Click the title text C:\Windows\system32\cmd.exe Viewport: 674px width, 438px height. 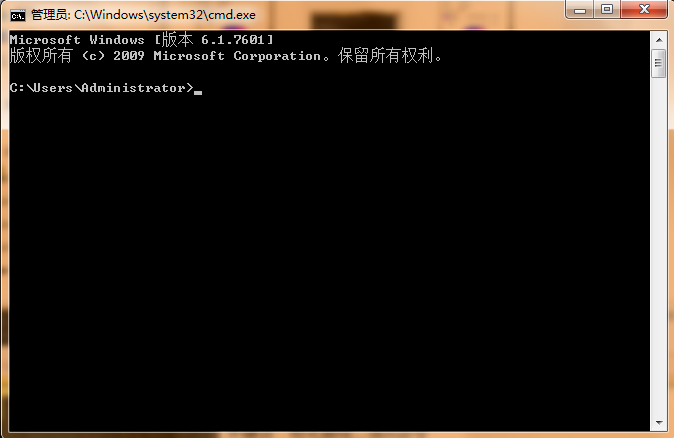[x=165, y=15]
